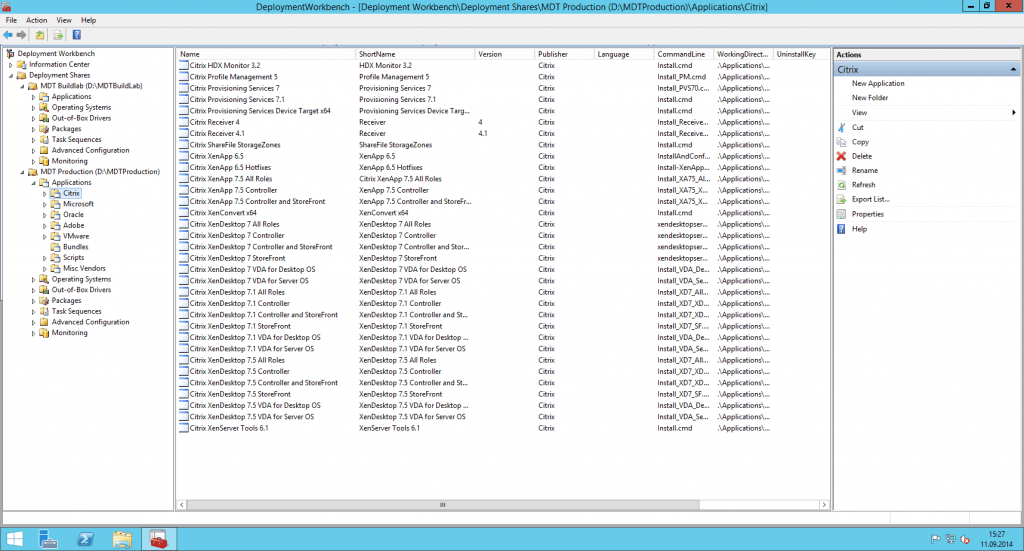This screenshot has width=1024, height=551.
Task: Click the Up One Level toolbar icon
Action: [42, 35]
